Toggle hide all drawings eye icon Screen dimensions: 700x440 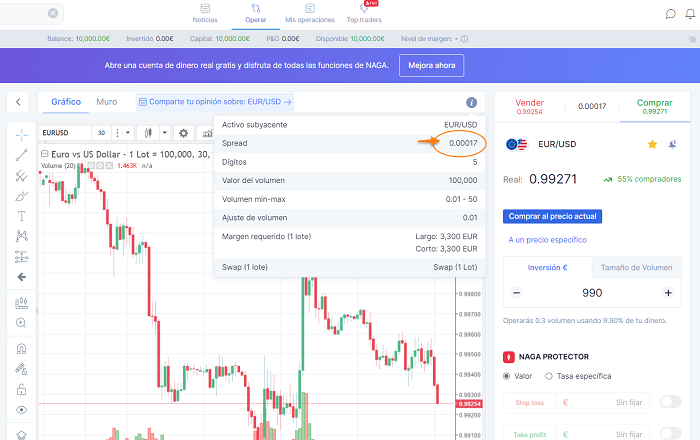pos(21,410)
